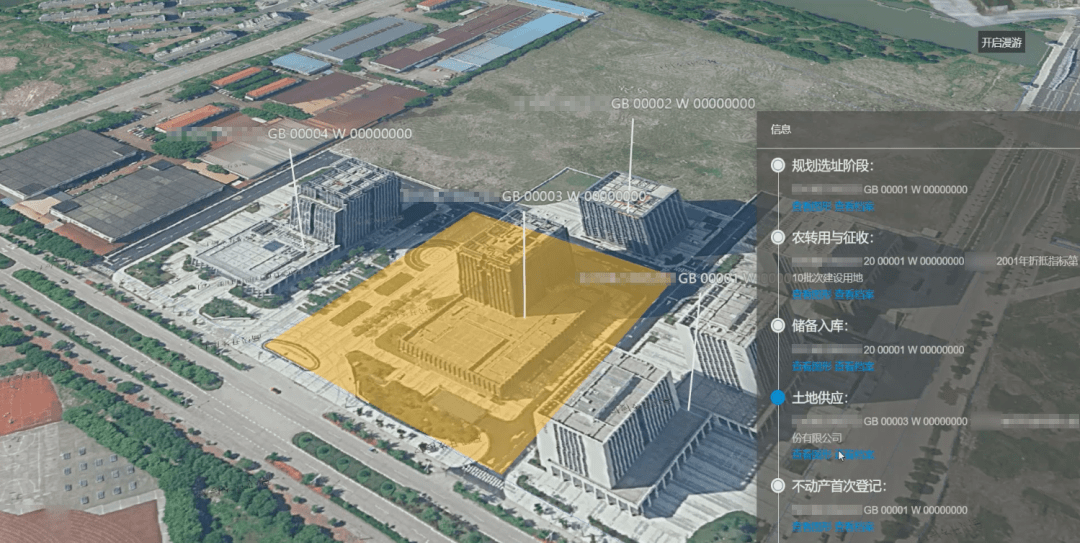The height and width of the screenshot is (543, 1080).
Task: Open 查看图形 under 农转用与征收
Action: click(811, 294)
